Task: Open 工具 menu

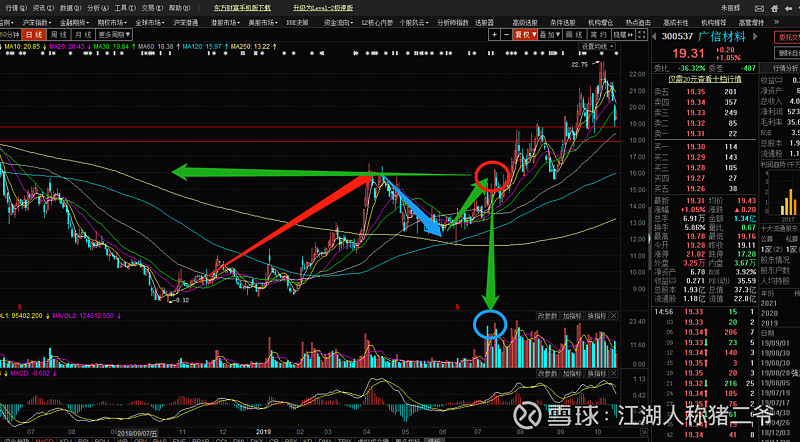Action: point(125,8)
